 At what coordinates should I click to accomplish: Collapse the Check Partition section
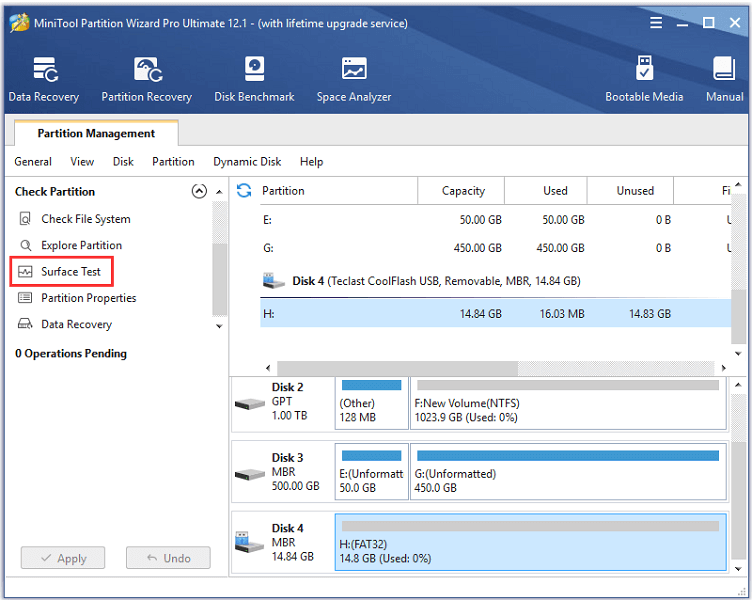(x=199, y=191)
